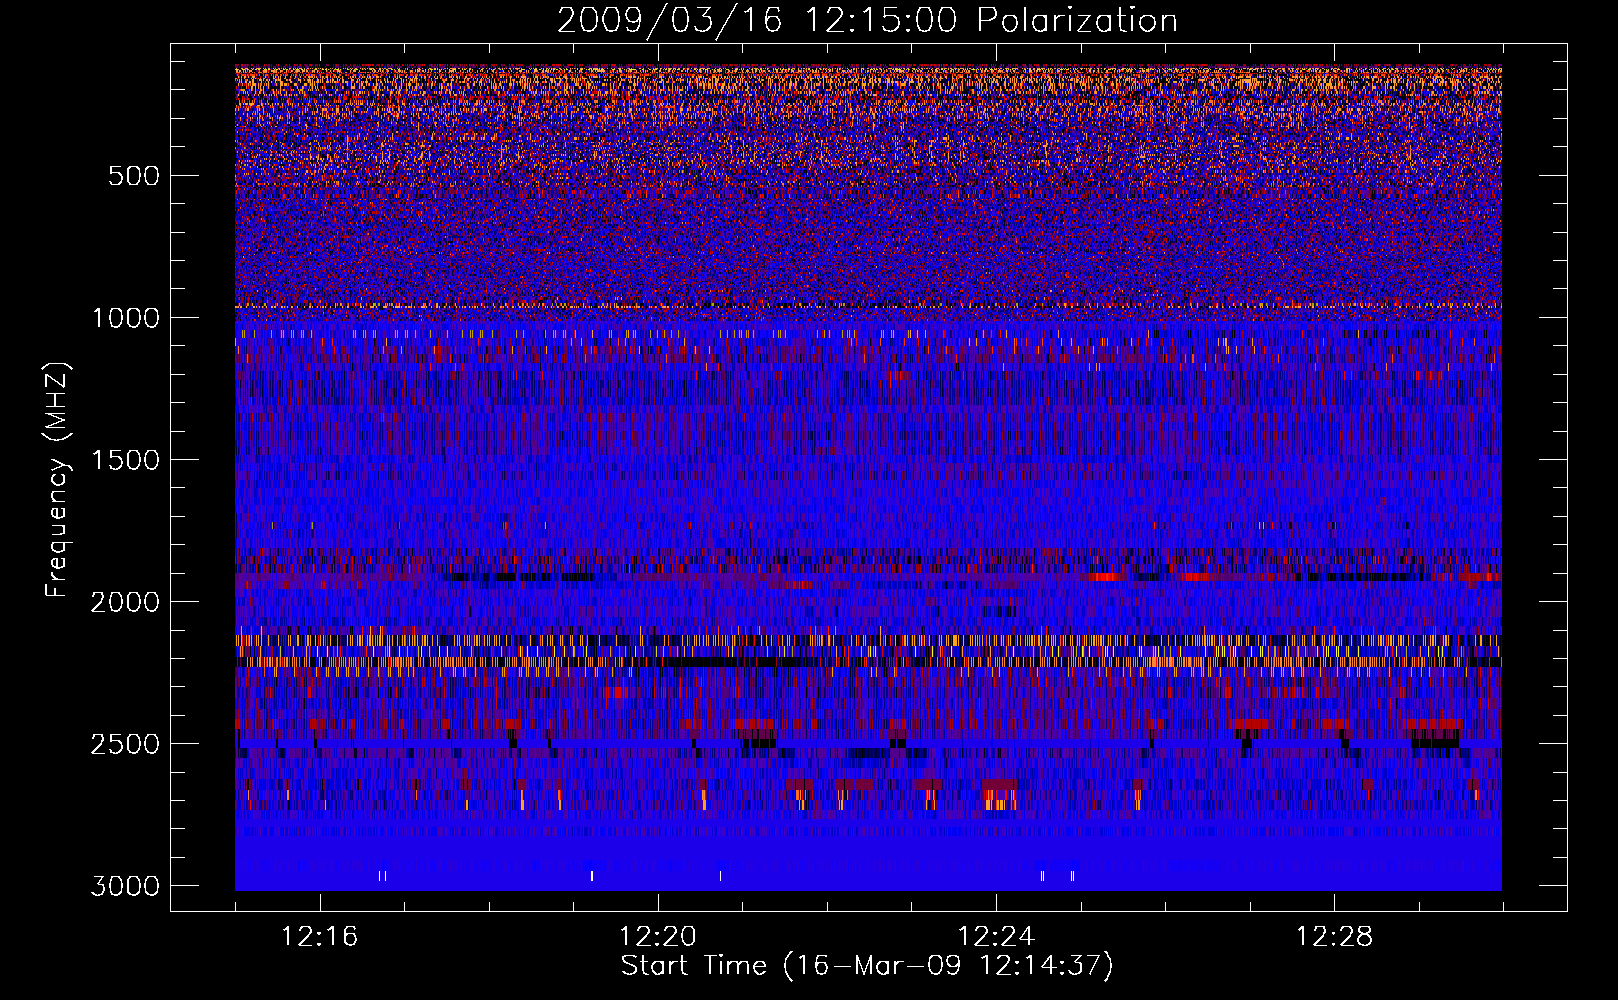
Task: Click the 'Frequency (MHZ)' axis label
Action: click(57, 481)
